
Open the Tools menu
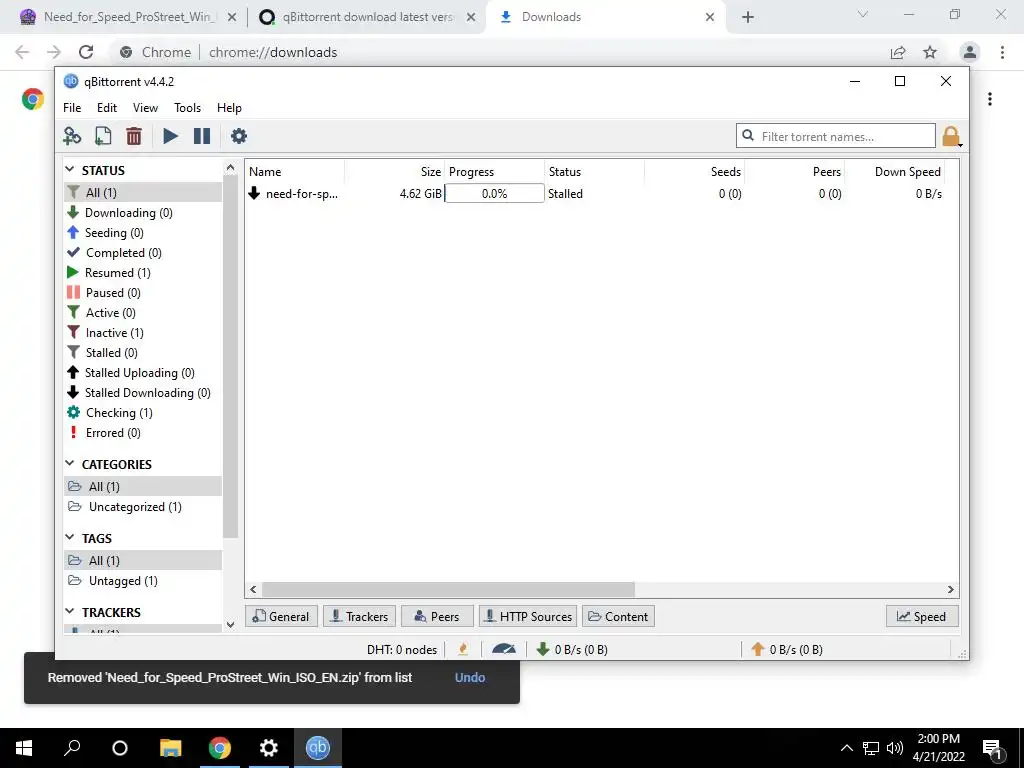click(x=187, y=108)
